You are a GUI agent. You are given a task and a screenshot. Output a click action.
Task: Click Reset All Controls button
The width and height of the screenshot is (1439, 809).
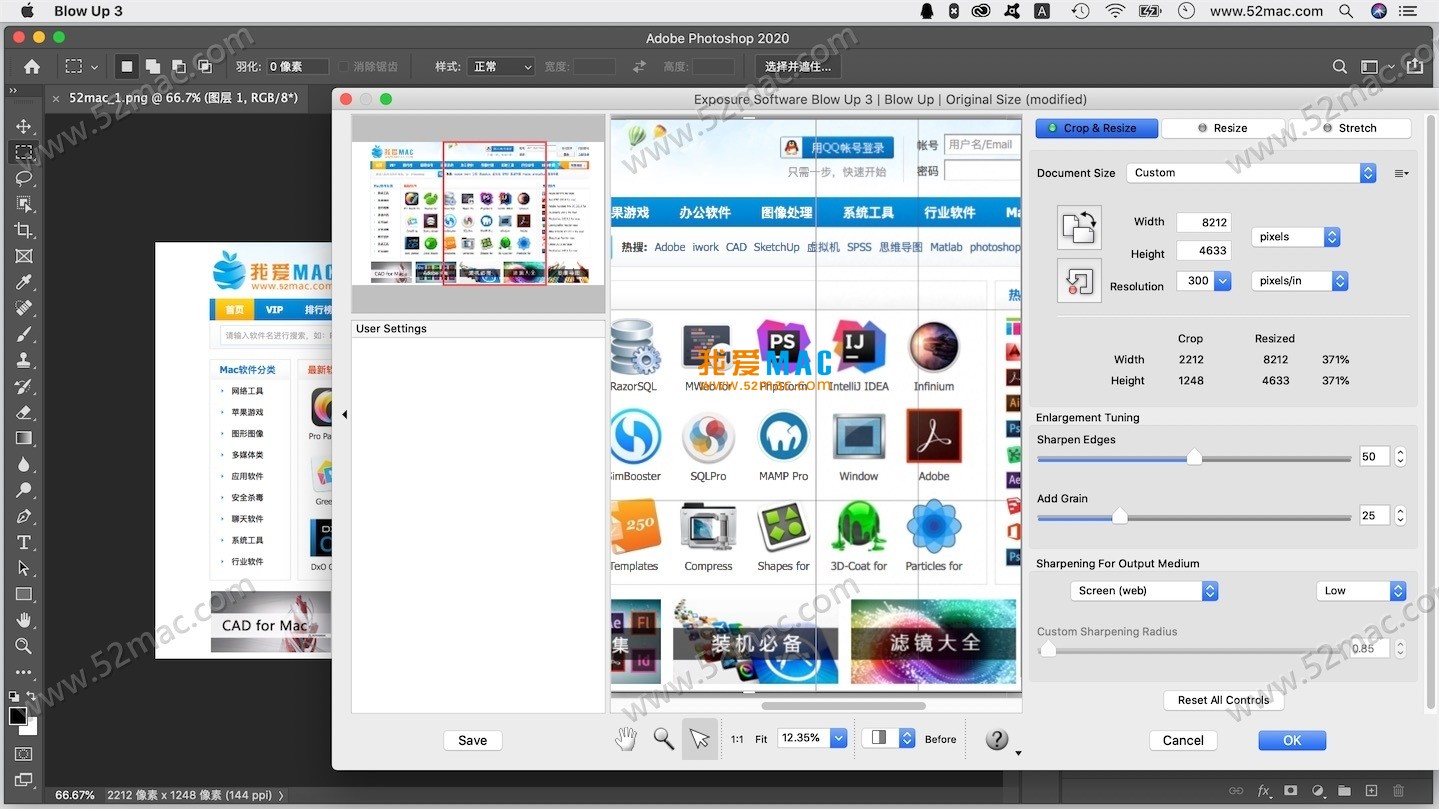coord(1223,700)
